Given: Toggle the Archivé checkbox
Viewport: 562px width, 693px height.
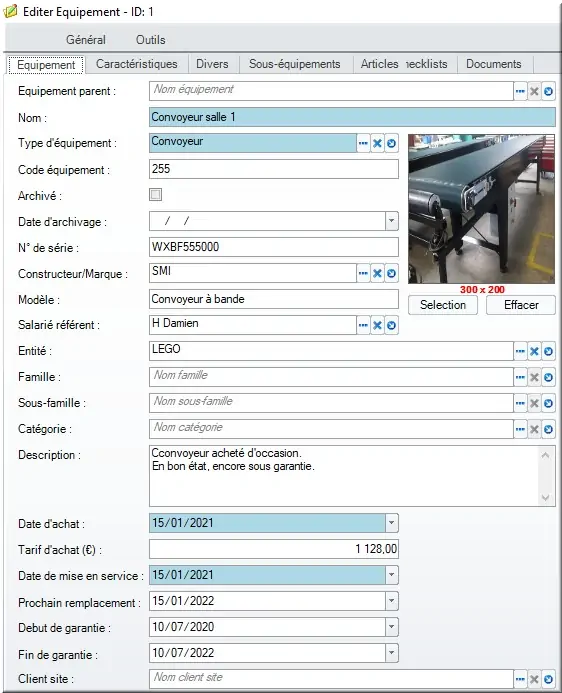Looking at the screenshot, I should [156, 194].
